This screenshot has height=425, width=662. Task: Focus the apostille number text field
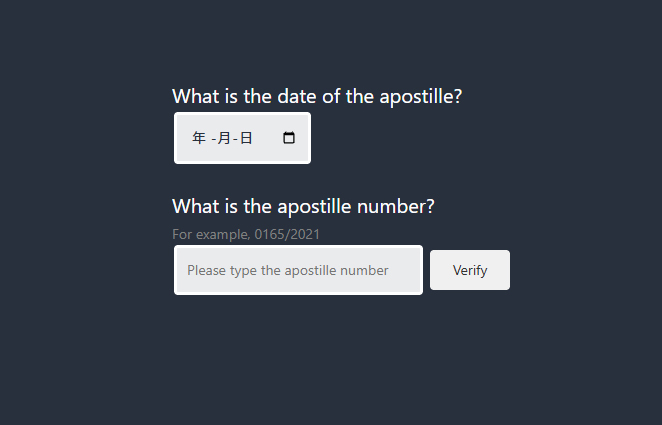[x=298, y=270]
